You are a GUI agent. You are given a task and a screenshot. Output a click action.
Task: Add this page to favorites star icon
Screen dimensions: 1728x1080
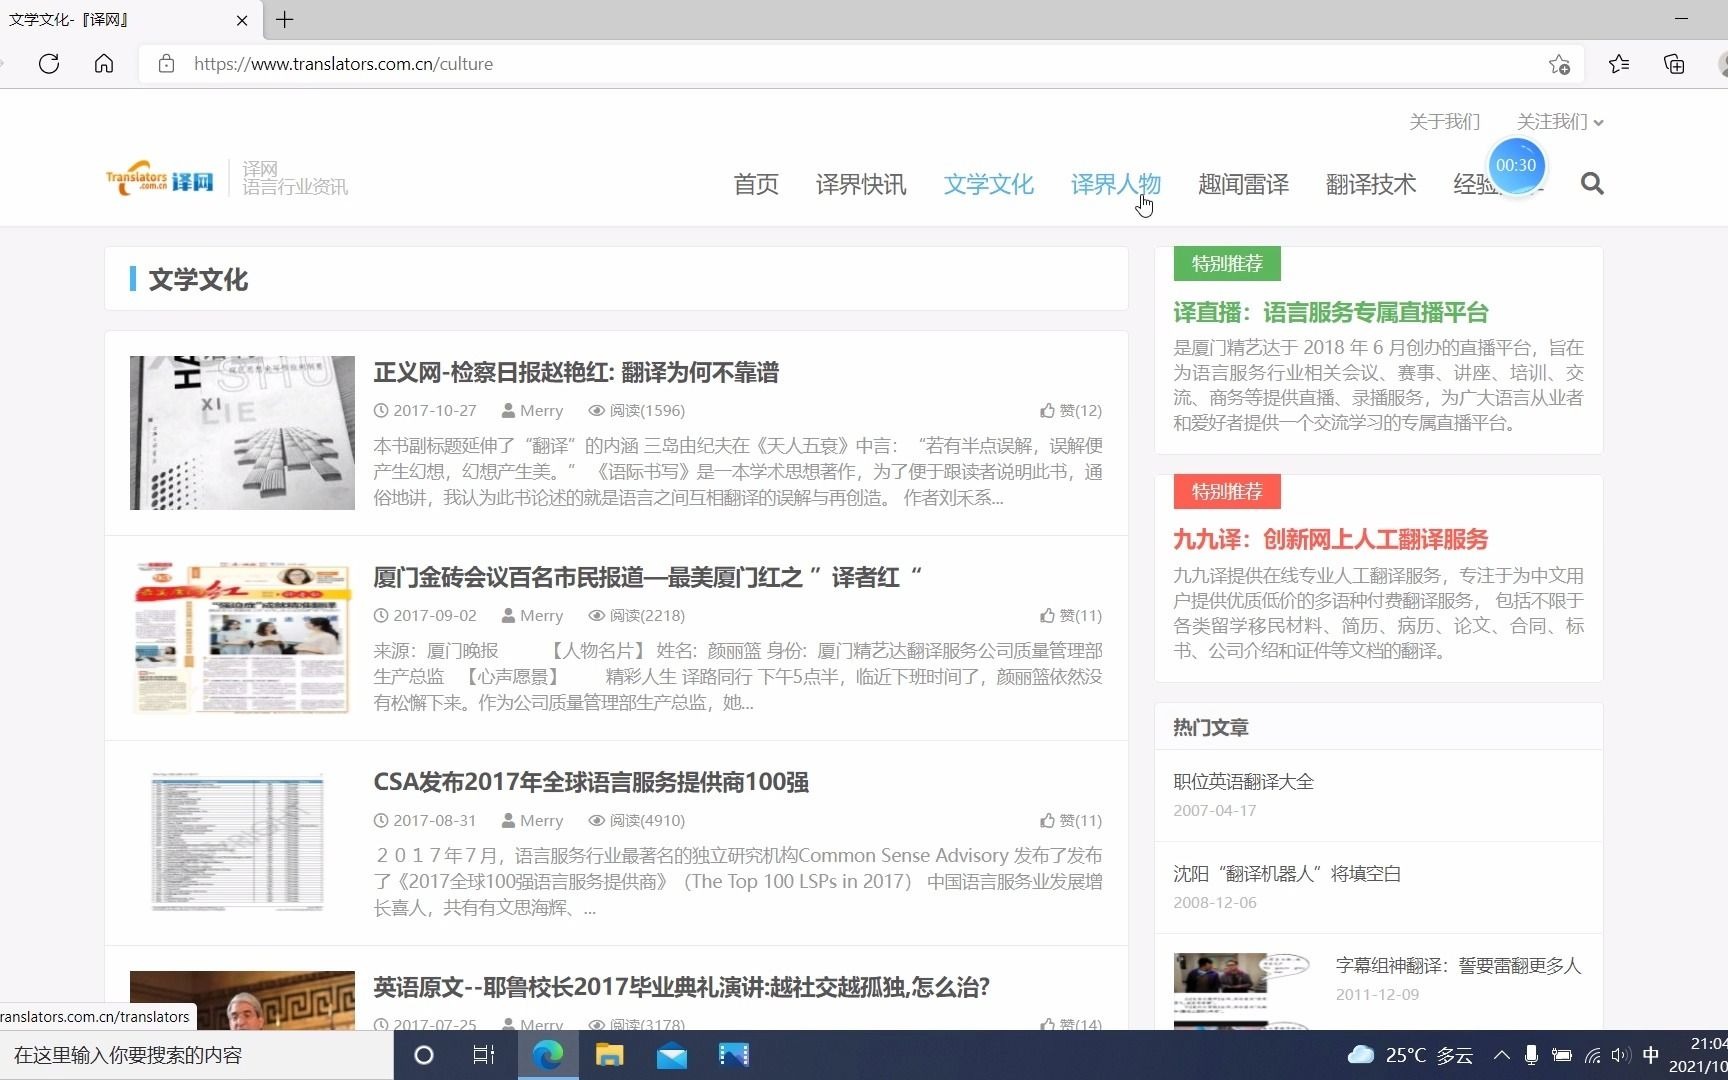pyautogui.click(x=1559, y=64)
